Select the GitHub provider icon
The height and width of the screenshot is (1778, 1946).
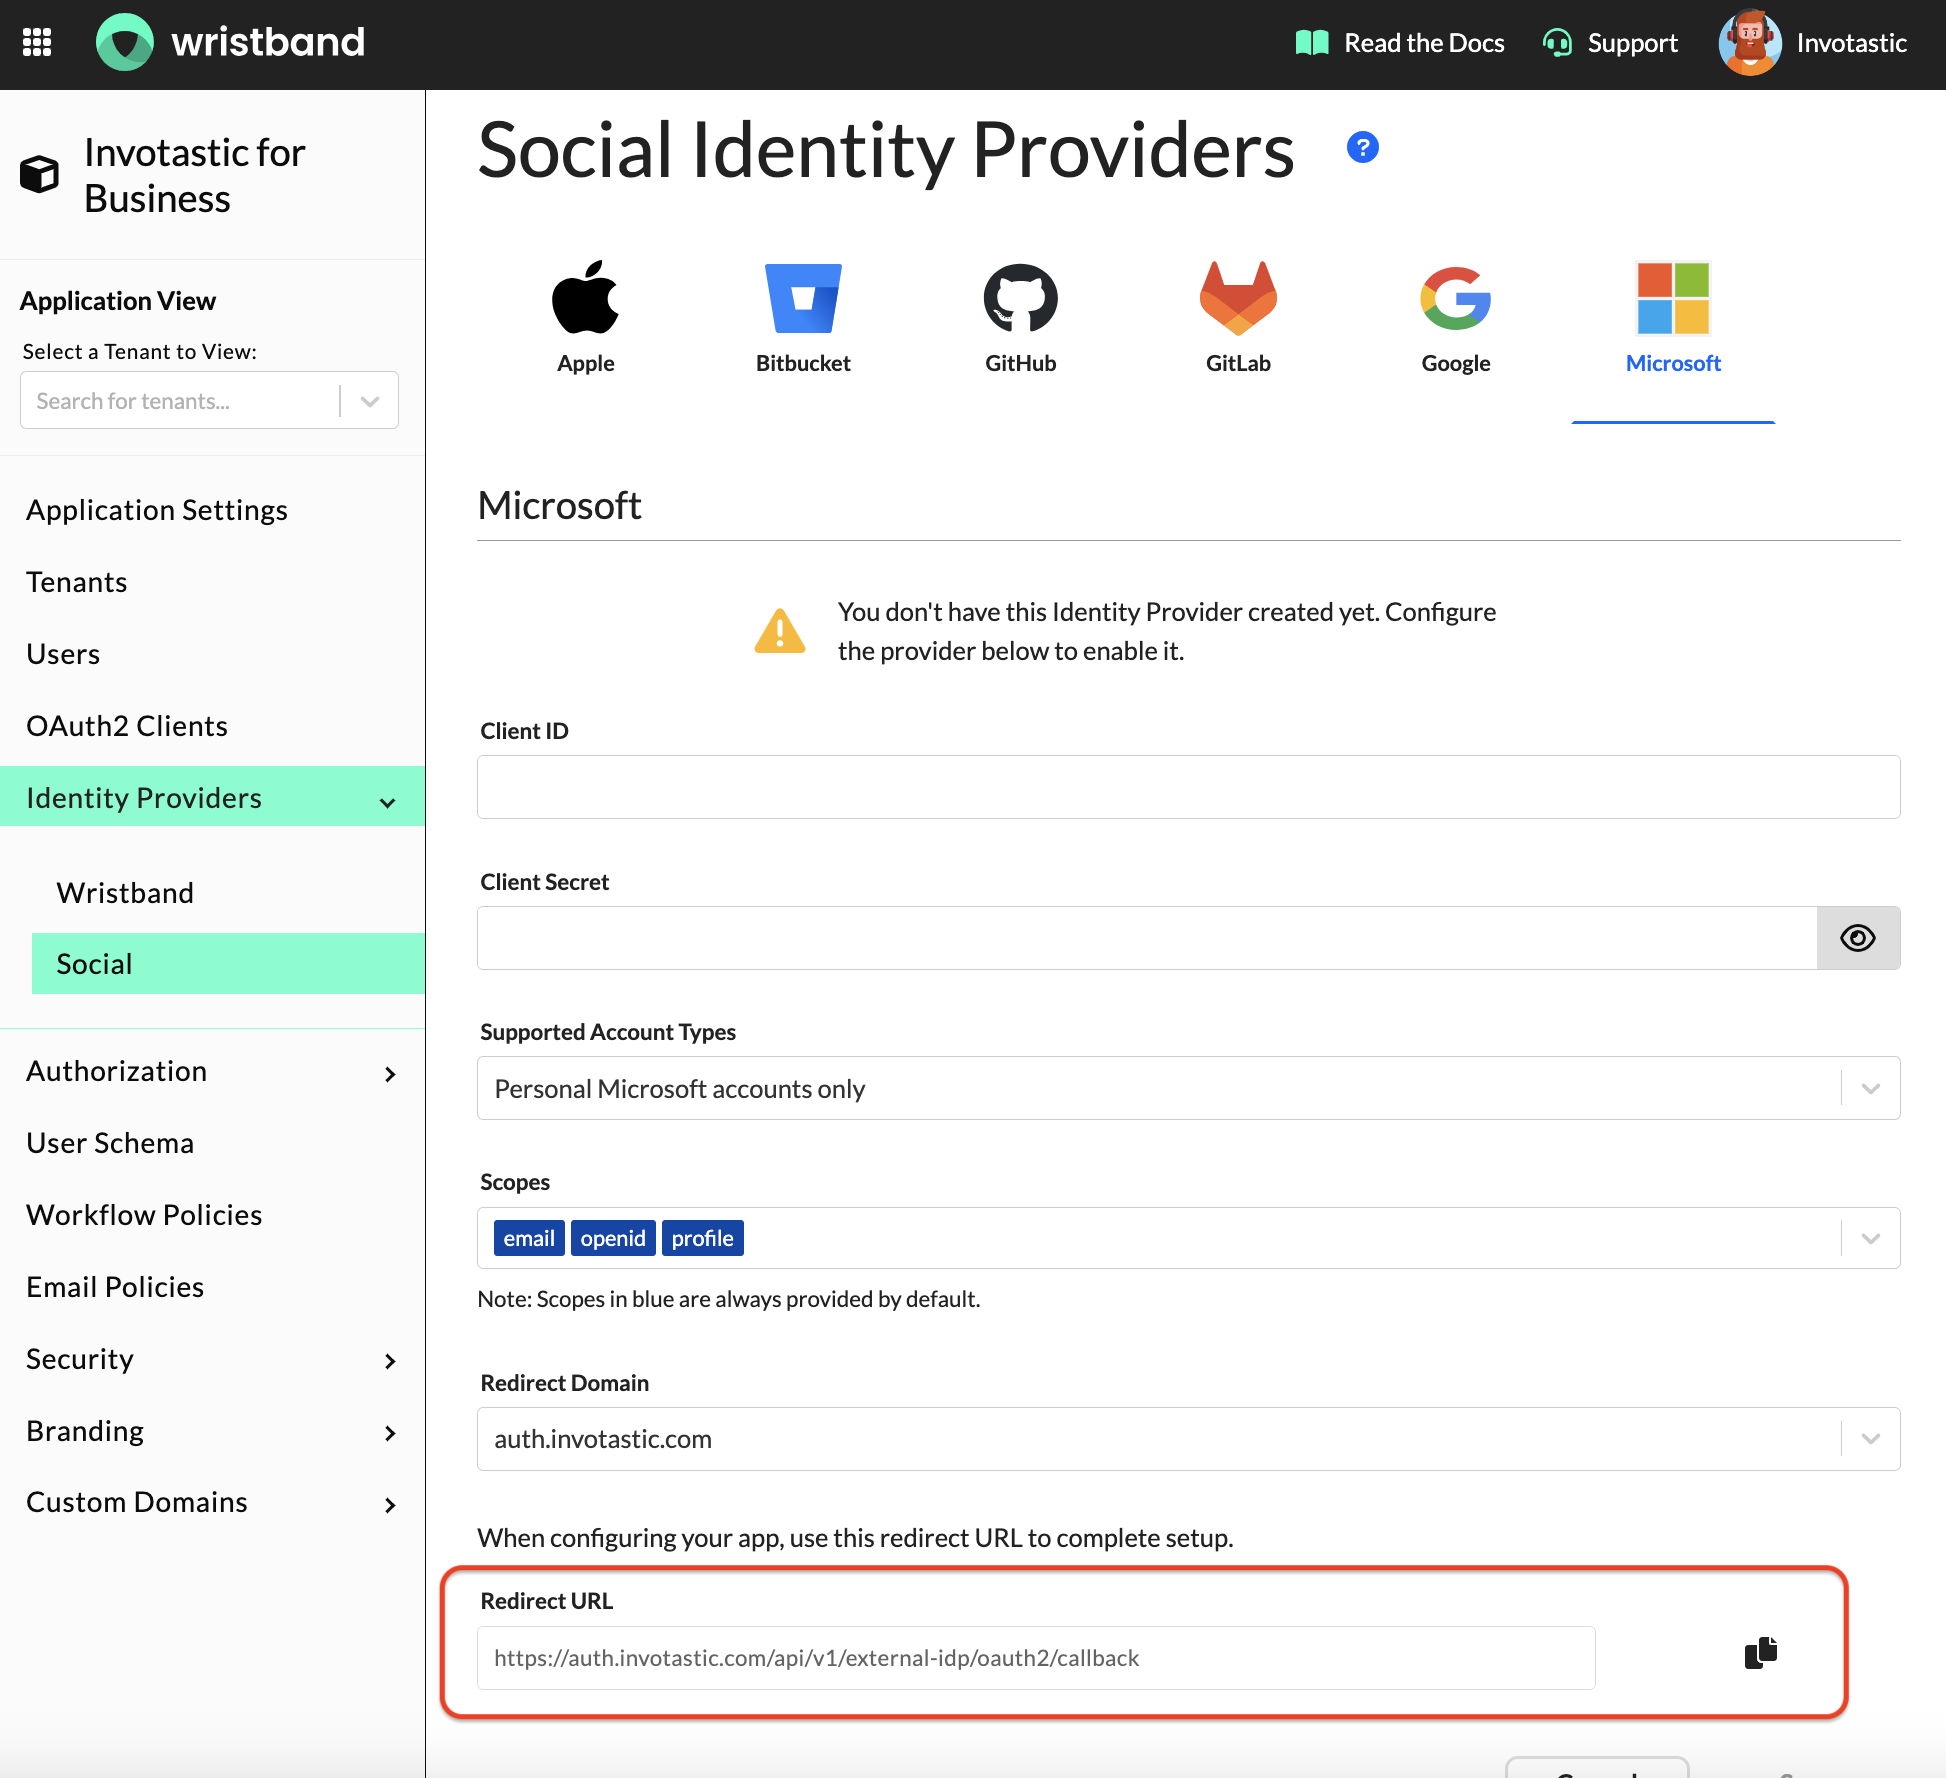[1020, 298]
